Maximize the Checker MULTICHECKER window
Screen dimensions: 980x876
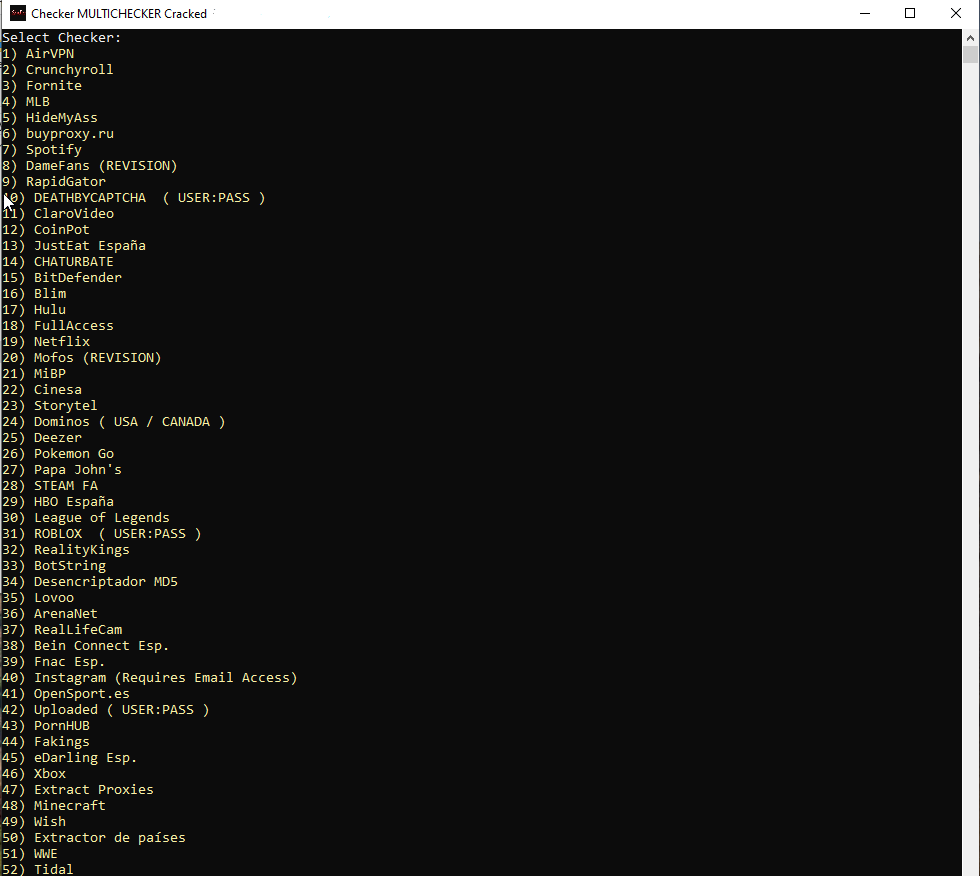click(x=910, y=13)
